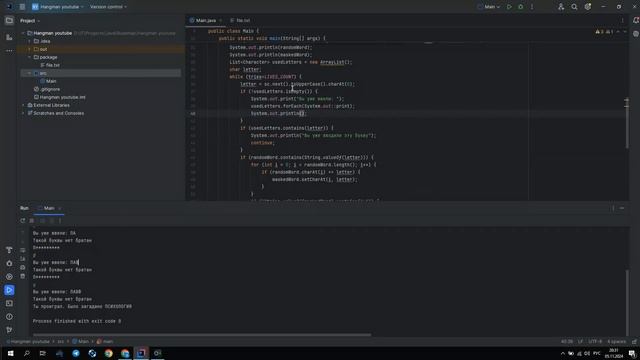Open Run tool window options
The height and width of the screenshot is (360, 640).
point(613,208)
